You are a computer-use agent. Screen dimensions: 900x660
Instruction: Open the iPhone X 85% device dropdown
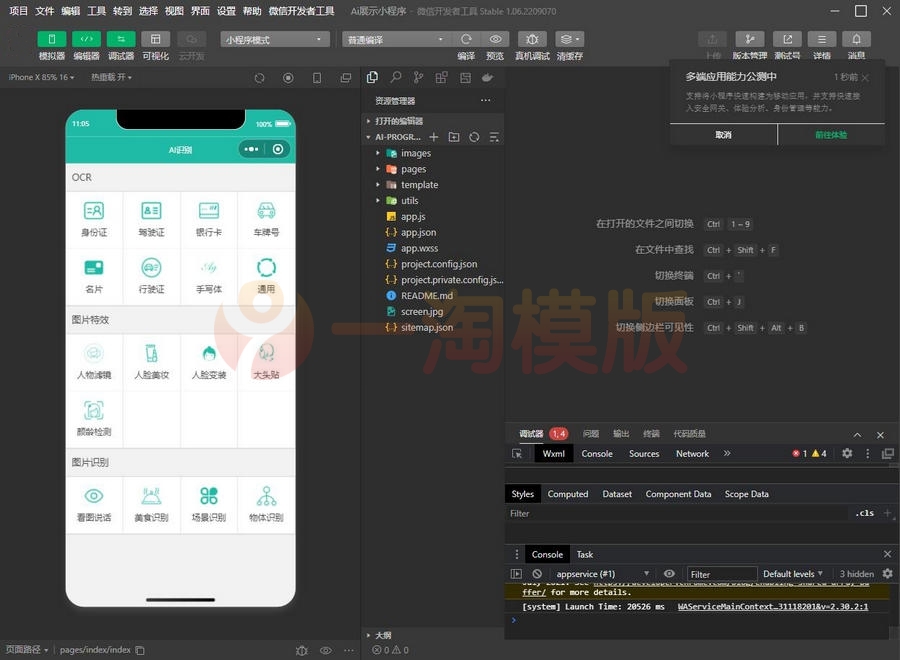point(41,77)
